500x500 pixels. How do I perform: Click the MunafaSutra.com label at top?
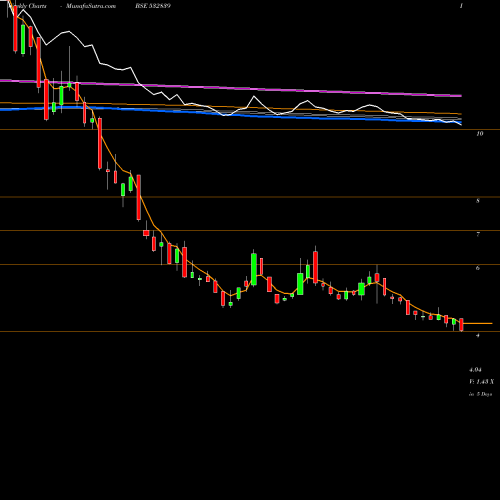pyautogui.click(x=91, y=6)
